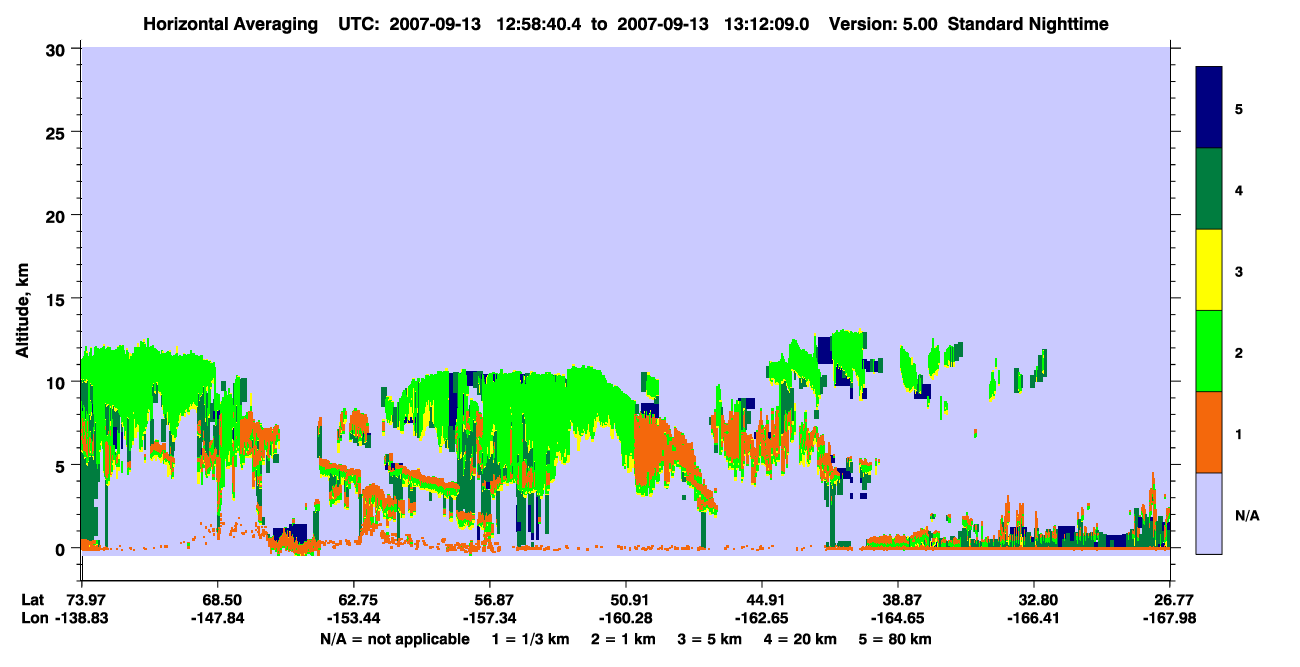Click the dark green colorbar segment labeled 4
This screenshot has height=667, width=1300.
click(1209, 189)
